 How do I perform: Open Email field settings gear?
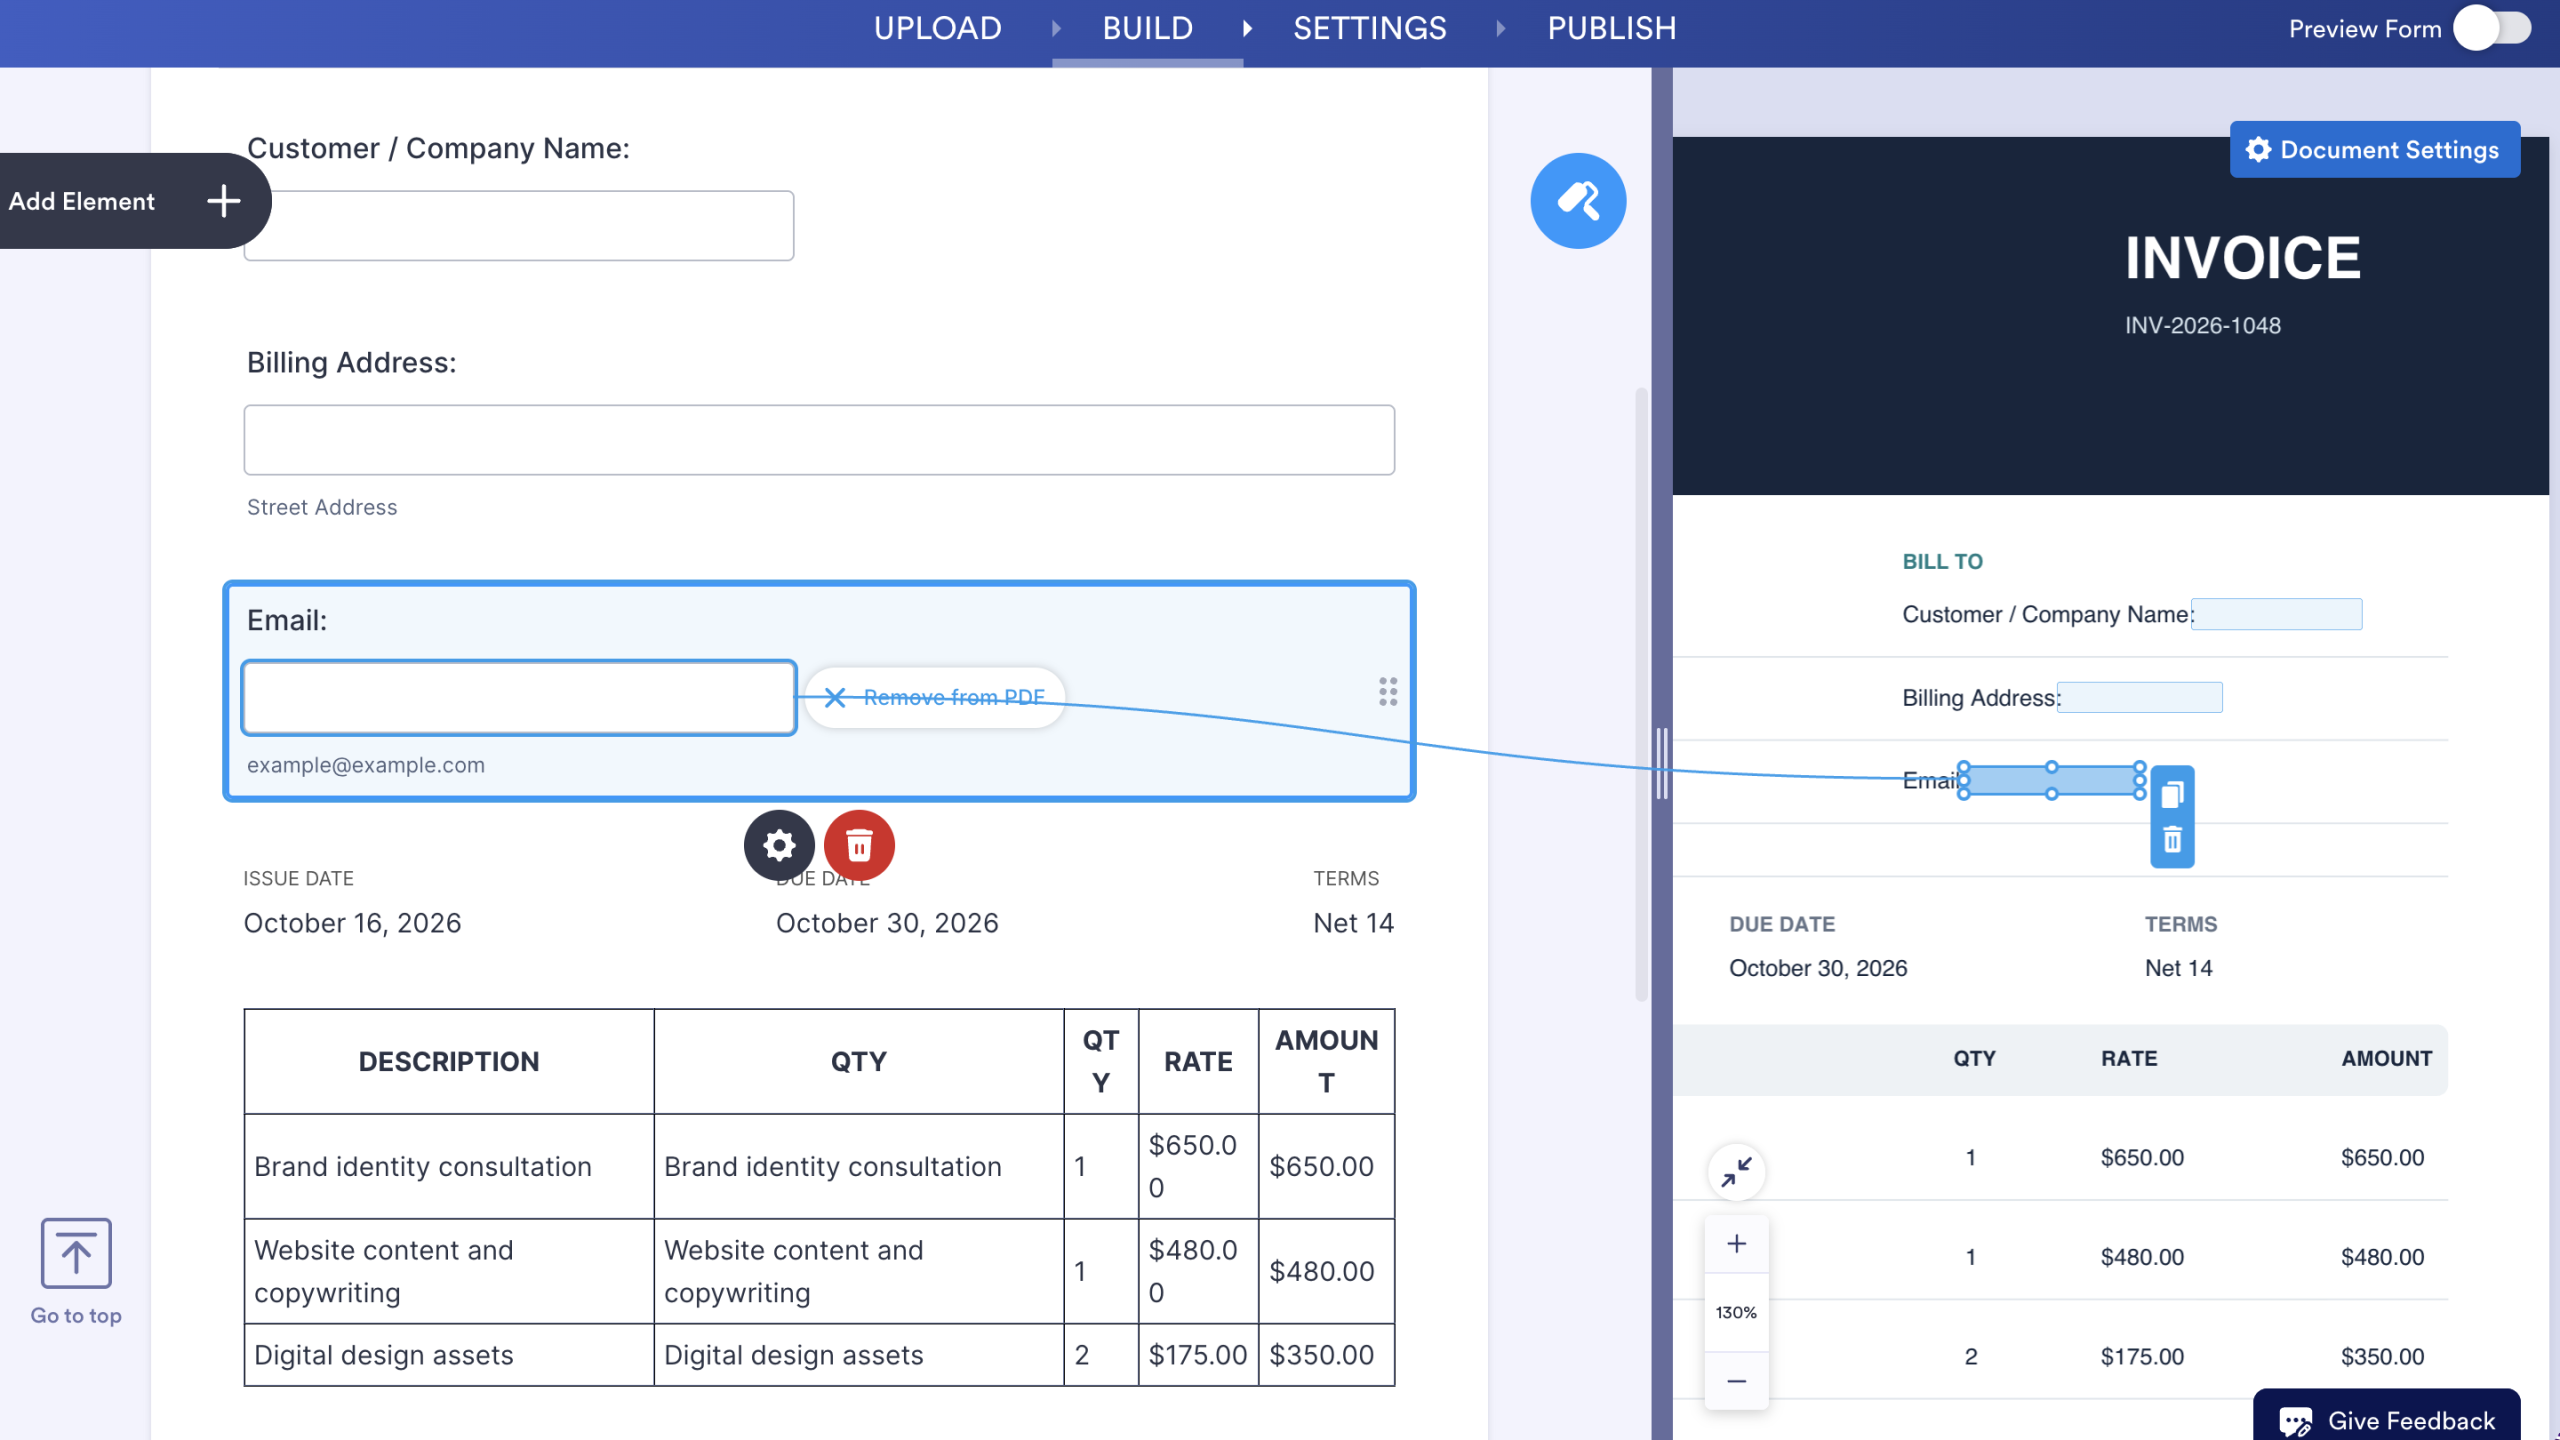coord(779,845)
